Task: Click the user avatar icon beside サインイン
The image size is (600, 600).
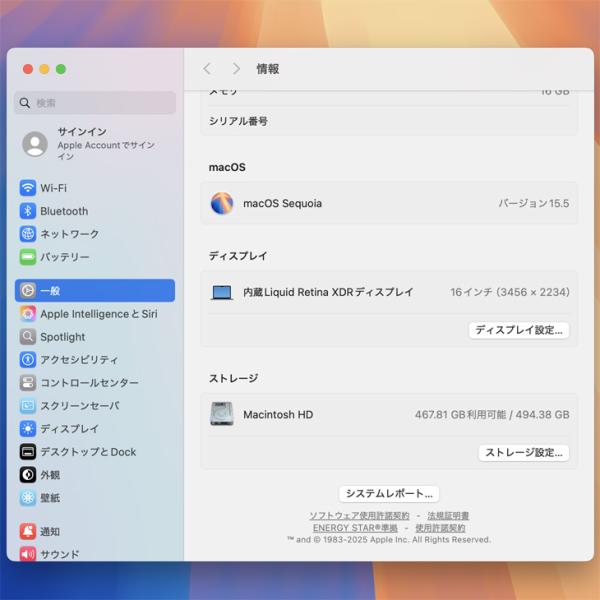Action: 35,144
